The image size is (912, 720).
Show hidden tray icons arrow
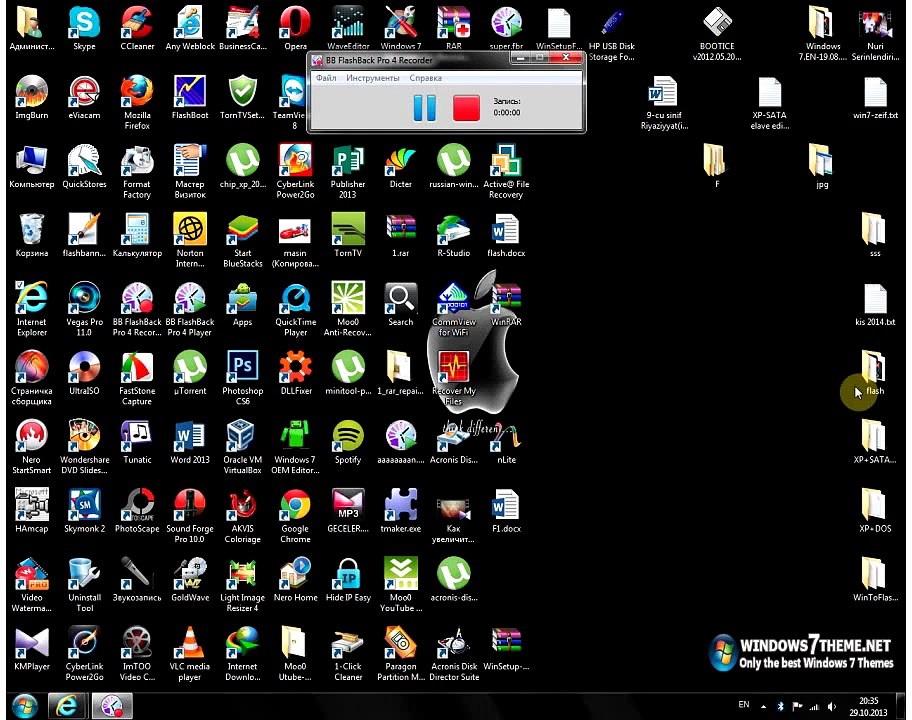pos(763,707)
